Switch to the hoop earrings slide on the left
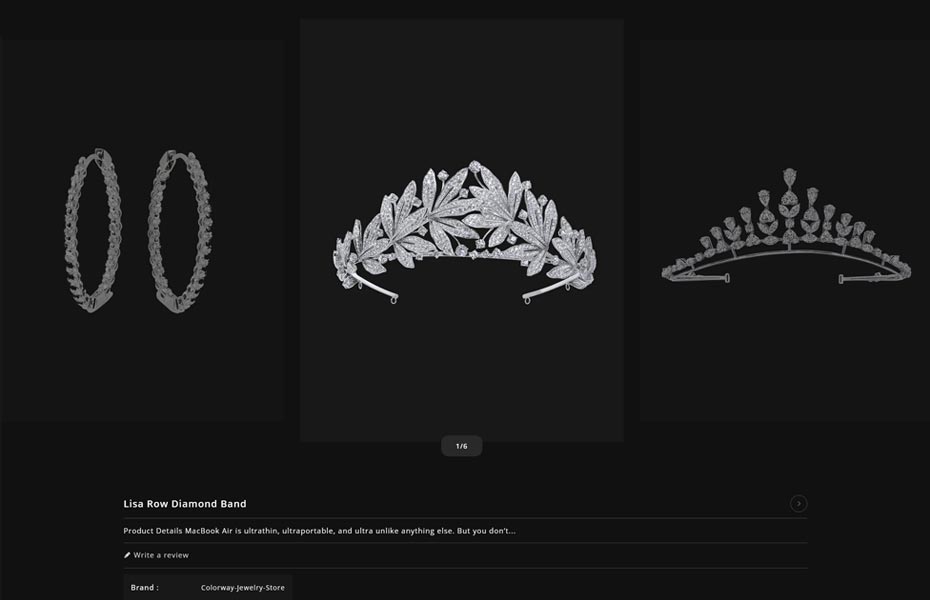930x600 pixels. click(x=141, y=230)
